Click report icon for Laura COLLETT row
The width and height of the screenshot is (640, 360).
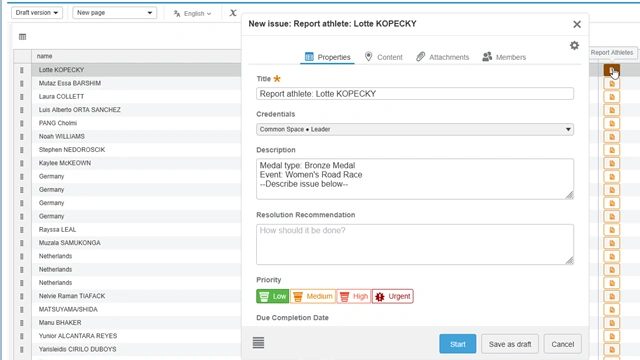(x=611, y=97)
